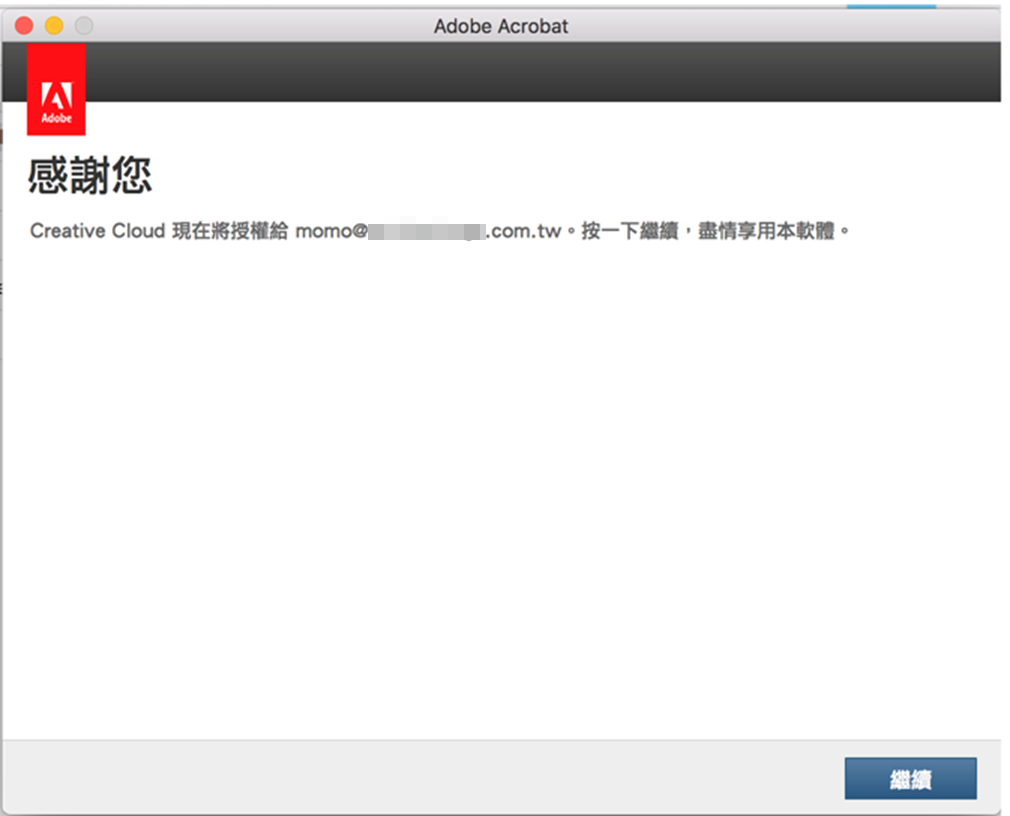Close the Adobe Acrobat window
The image size is (1010, 816).
[24, 26]
